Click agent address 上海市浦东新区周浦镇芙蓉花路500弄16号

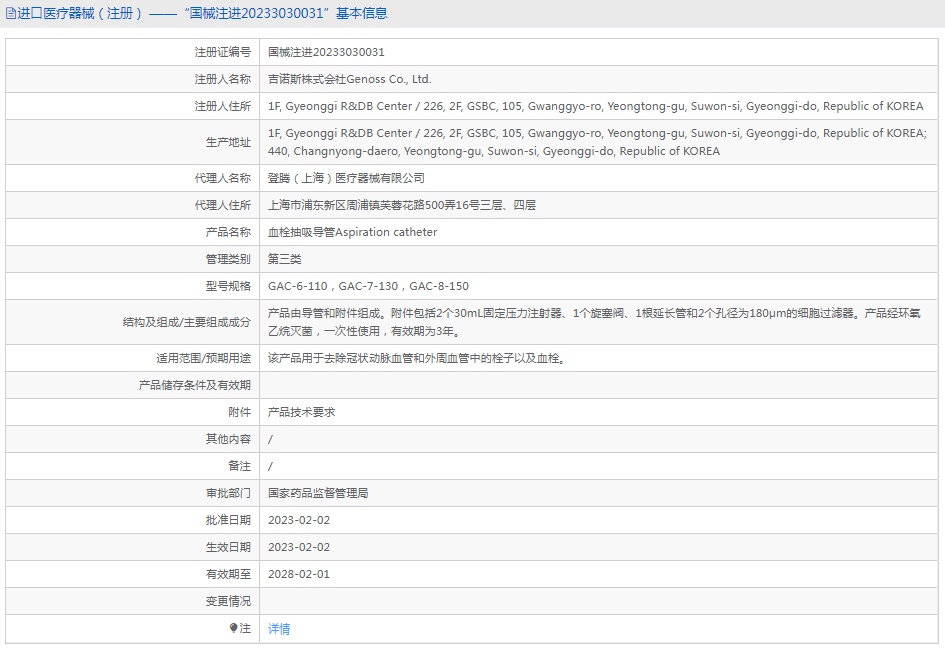click(x=402, y=206)
